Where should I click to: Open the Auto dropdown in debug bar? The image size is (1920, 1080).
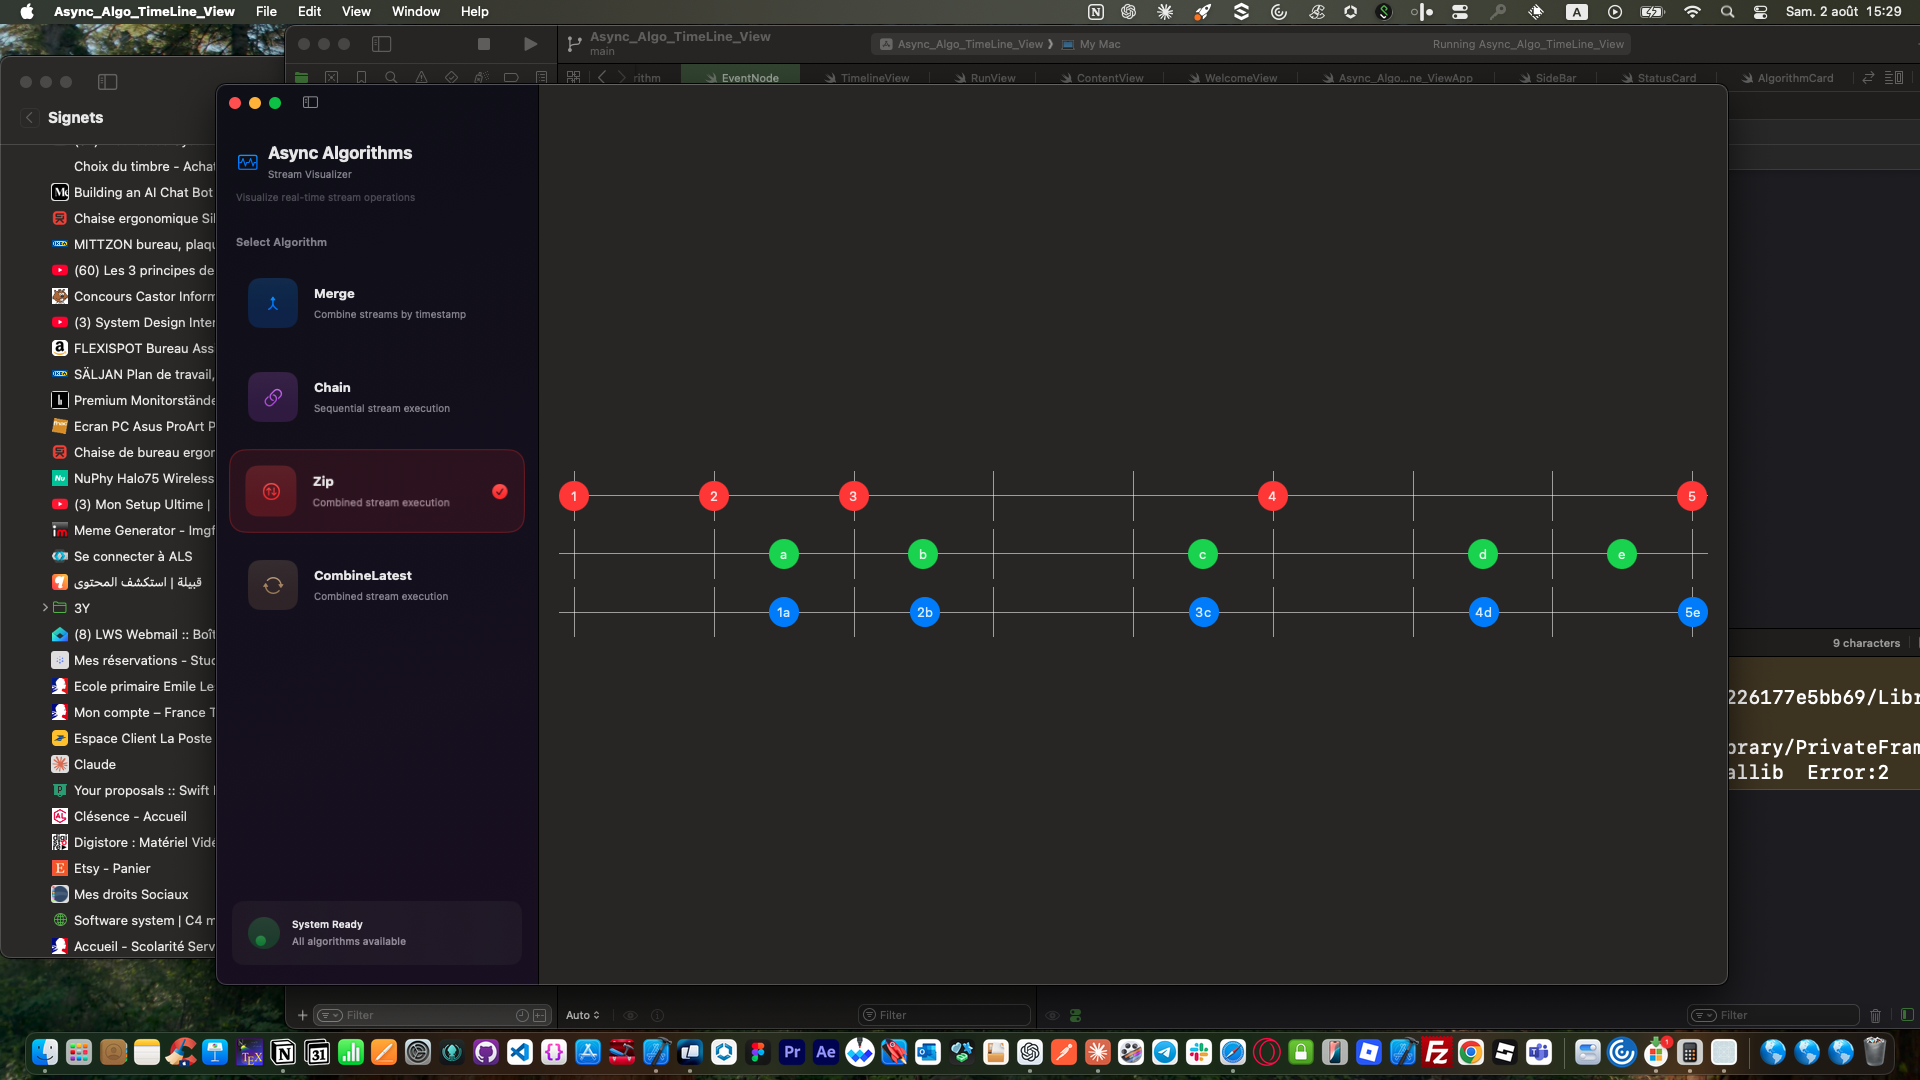point(582,1015)
